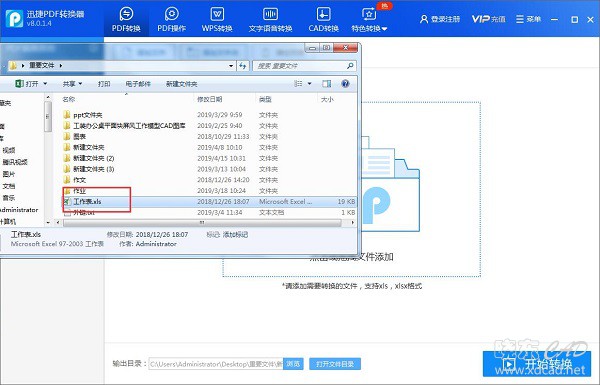Viewport: 600px width, 385px height.
Task: Sort by the 修改日期 column header
Action: click(209, 99)
